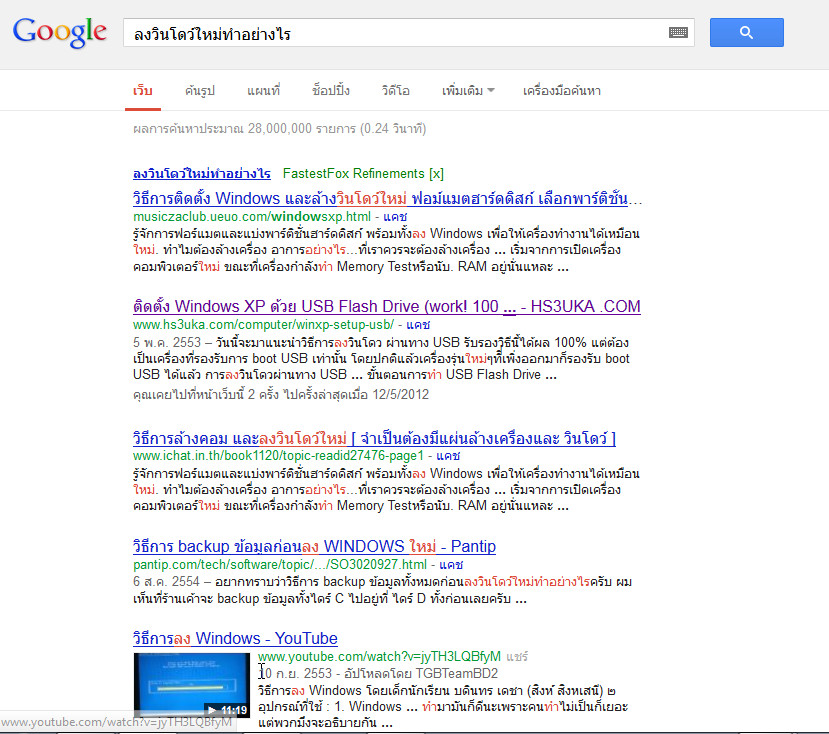Switch to the ค้นรูป tab
Image resolution: width=829 pixels, height=734 pixels.
coord(200,90)
